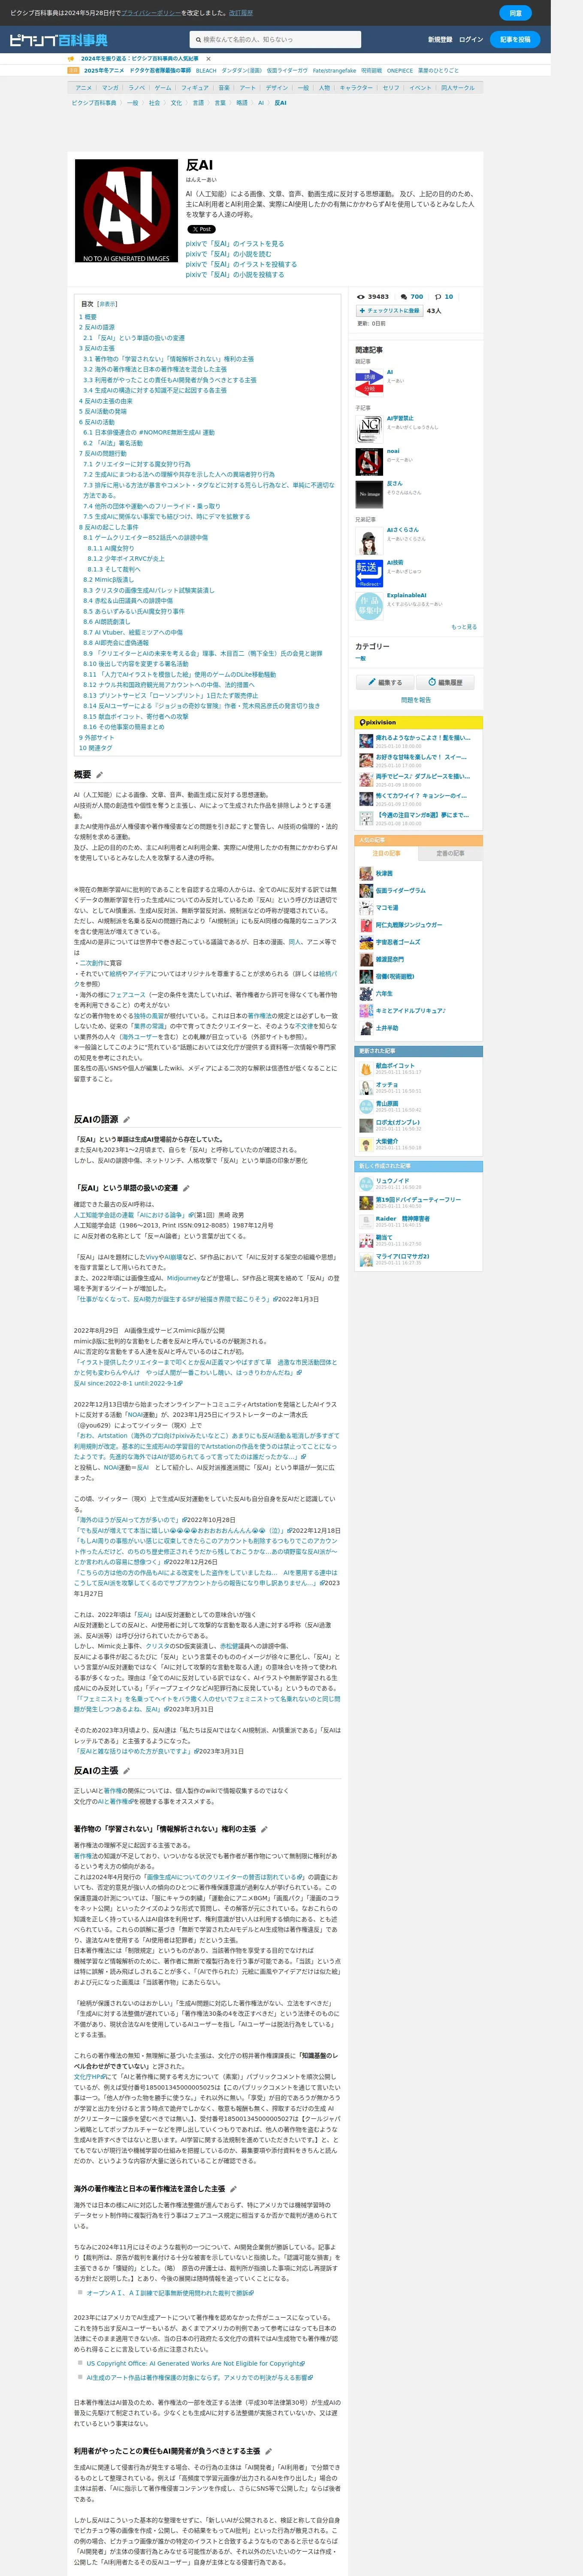
Task: Open the ゲーム category menu
Action: pyautogui.click(x=162, y=87)
